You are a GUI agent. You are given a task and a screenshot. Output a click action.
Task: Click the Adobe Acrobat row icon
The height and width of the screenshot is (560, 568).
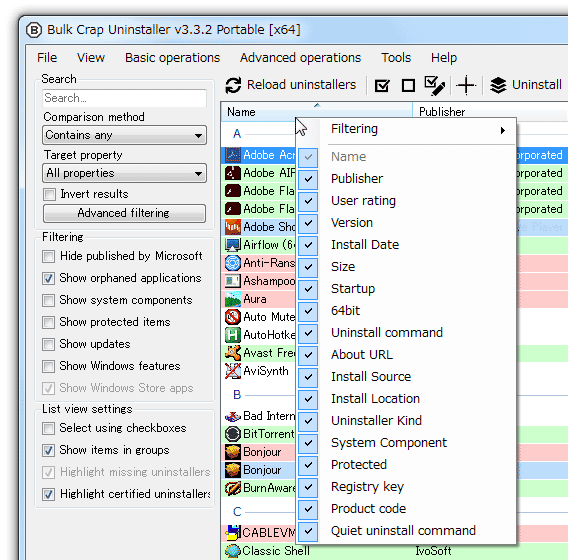coord(233,155)
